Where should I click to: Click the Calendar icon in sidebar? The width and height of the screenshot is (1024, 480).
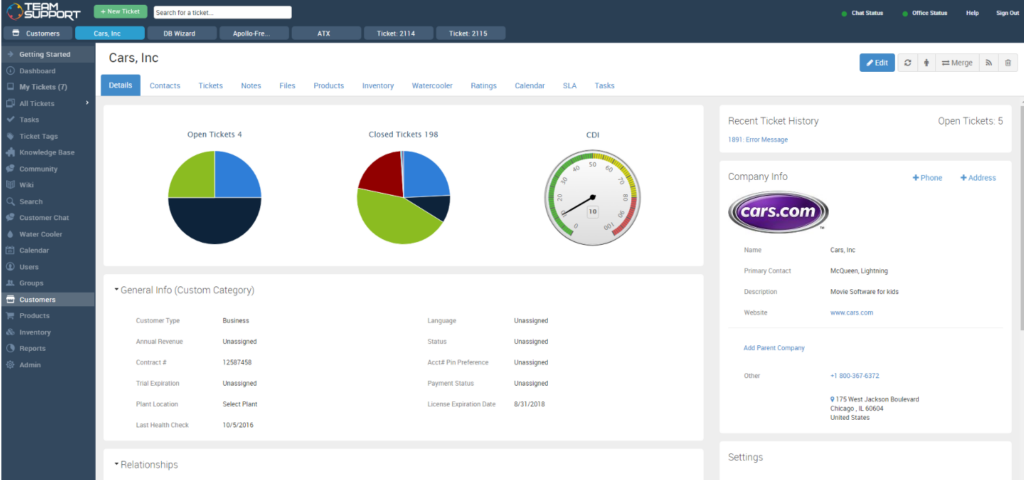tap(10, 250)
